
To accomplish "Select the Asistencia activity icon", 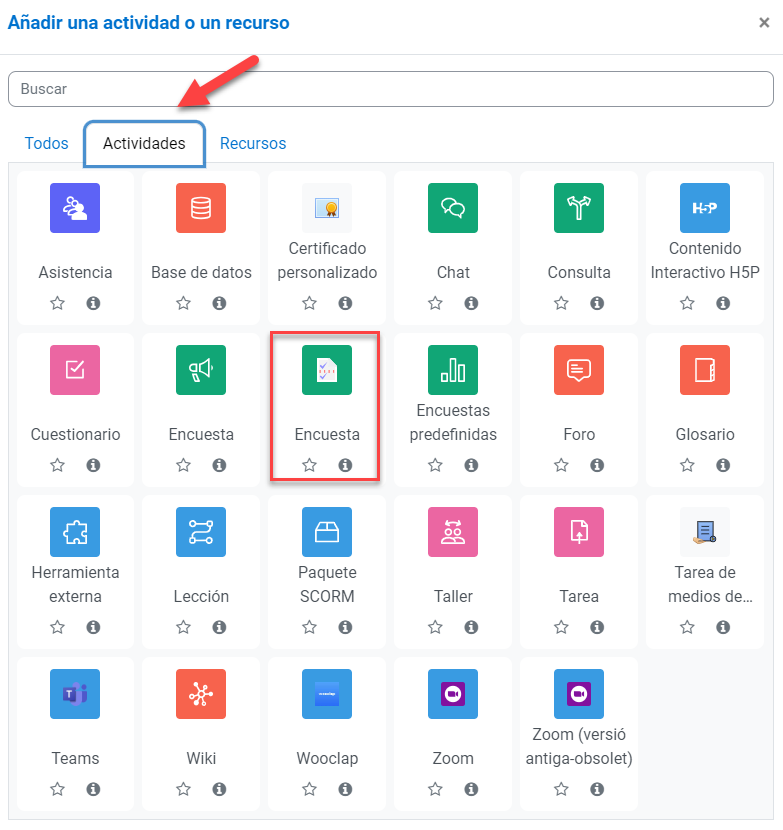I will tap(75, 208).
